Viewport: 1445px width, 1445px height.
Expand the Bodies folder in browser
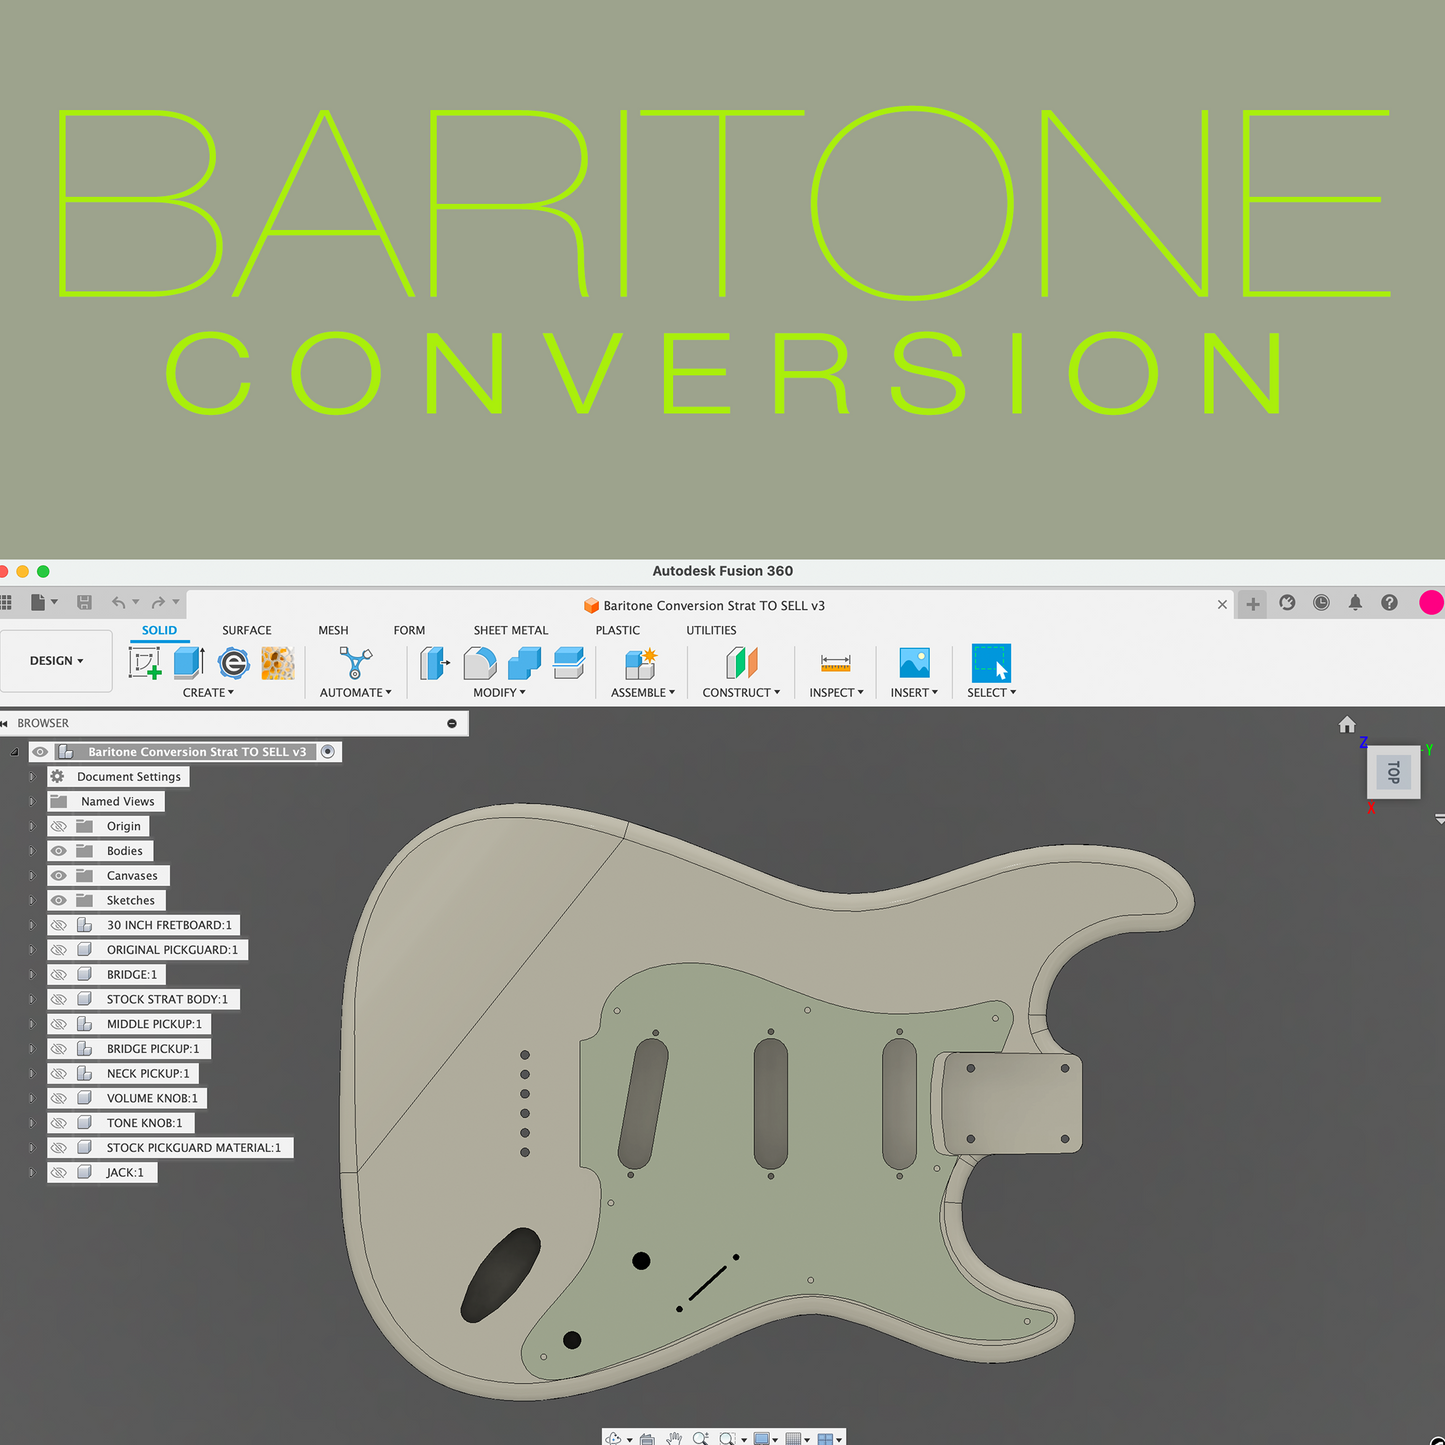[31, 851]
